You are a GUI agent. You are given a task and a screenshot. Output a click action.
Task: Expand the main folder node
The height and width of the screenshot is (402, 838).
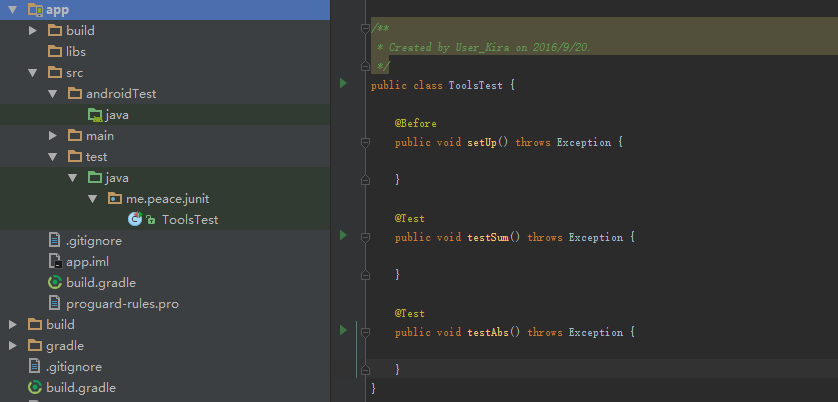[54, 136]
